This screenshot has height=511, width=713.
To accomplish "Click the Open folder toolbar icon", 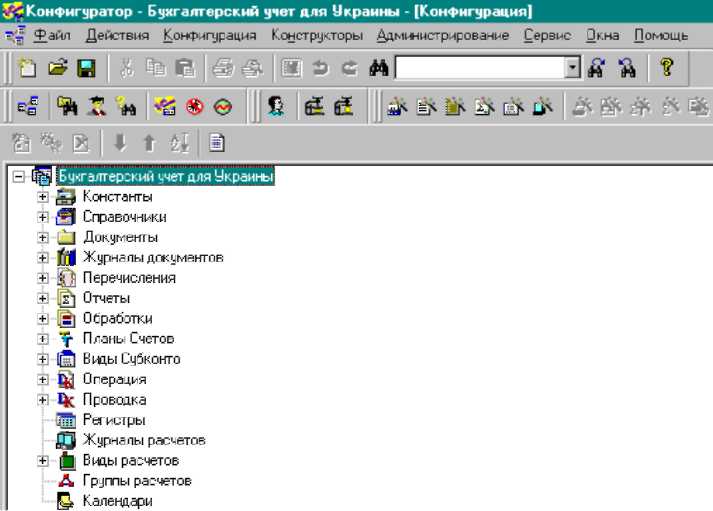I will [58, 68].
